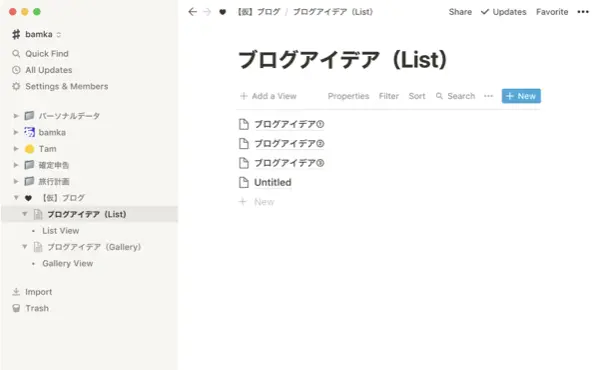Click the blue New button
Screen dimensions: 600x370
521,96
